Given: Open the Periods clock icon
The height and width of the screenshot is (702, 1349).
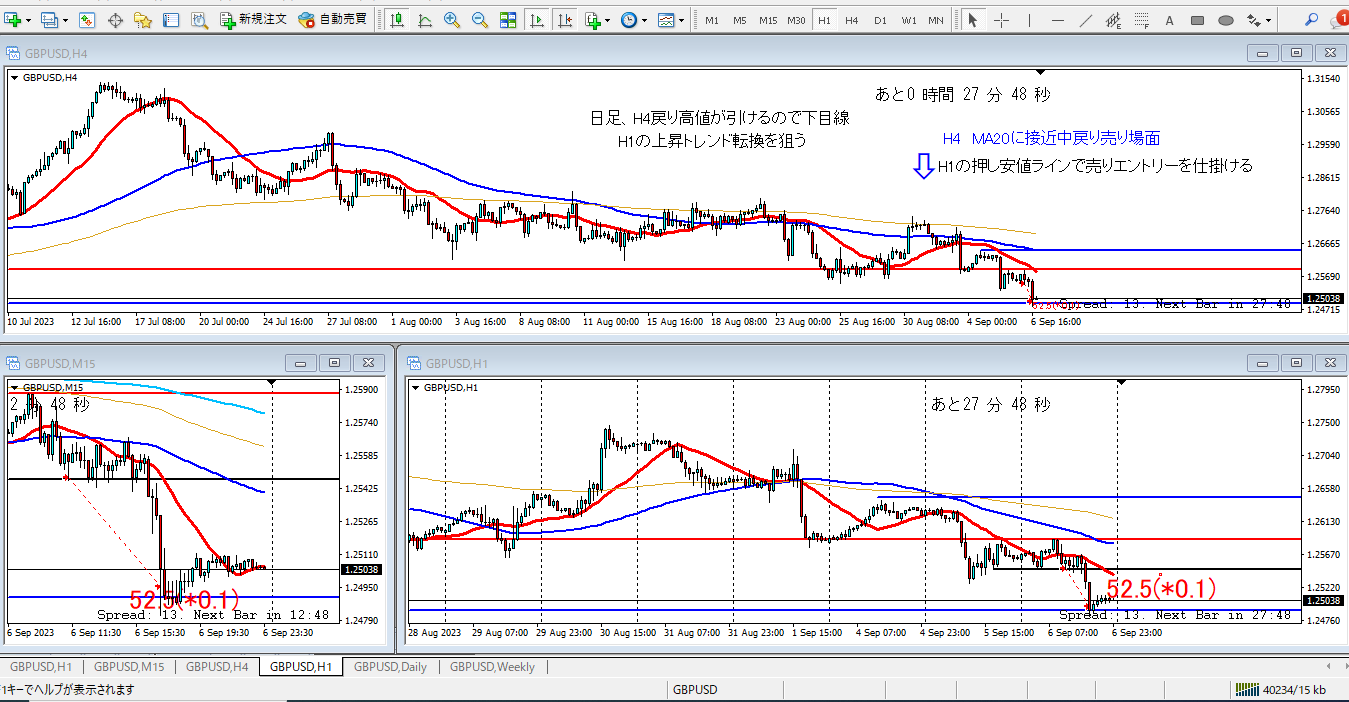Looking at the screenshot, I should [x=629, y=20].
